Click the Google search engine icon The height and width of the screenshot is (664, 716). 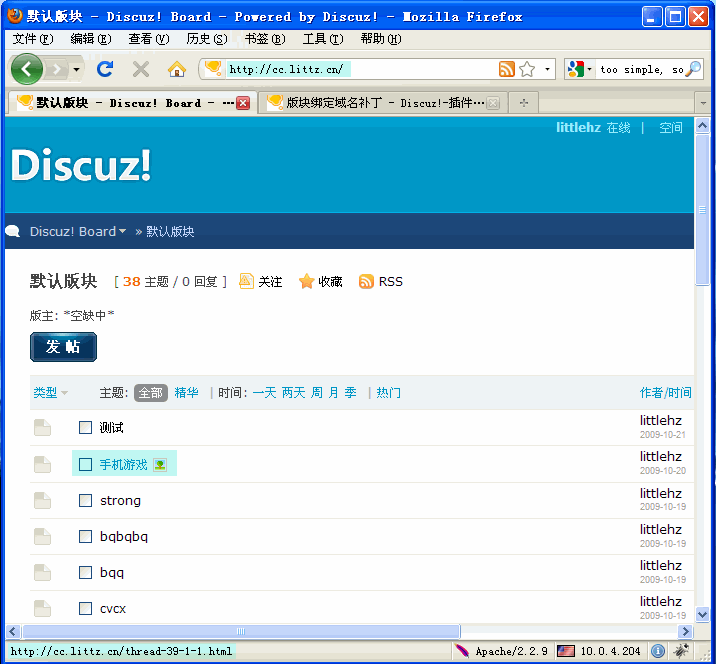coord(575,69)
